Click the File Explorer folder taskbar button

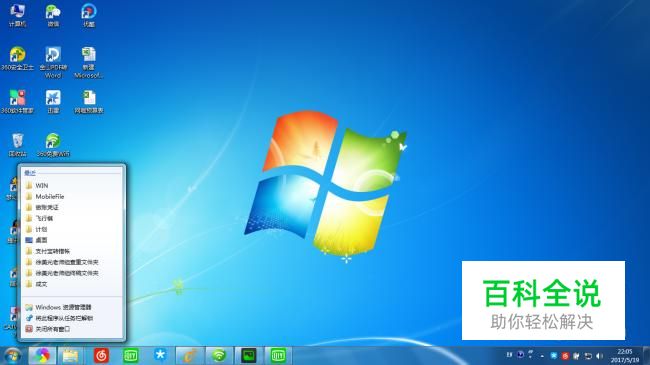[70, 355]
